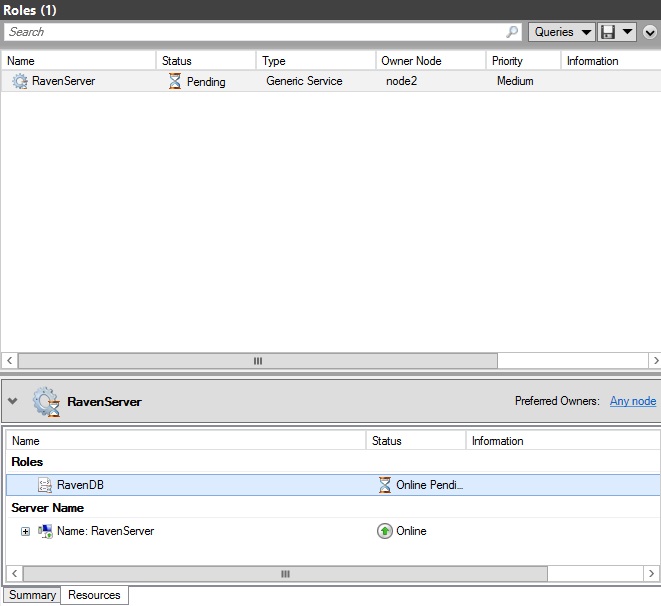Click the roles list horizontal scrollbar thumb
The height and width of the screenshot is (606, 661).
tap(258, 361)
